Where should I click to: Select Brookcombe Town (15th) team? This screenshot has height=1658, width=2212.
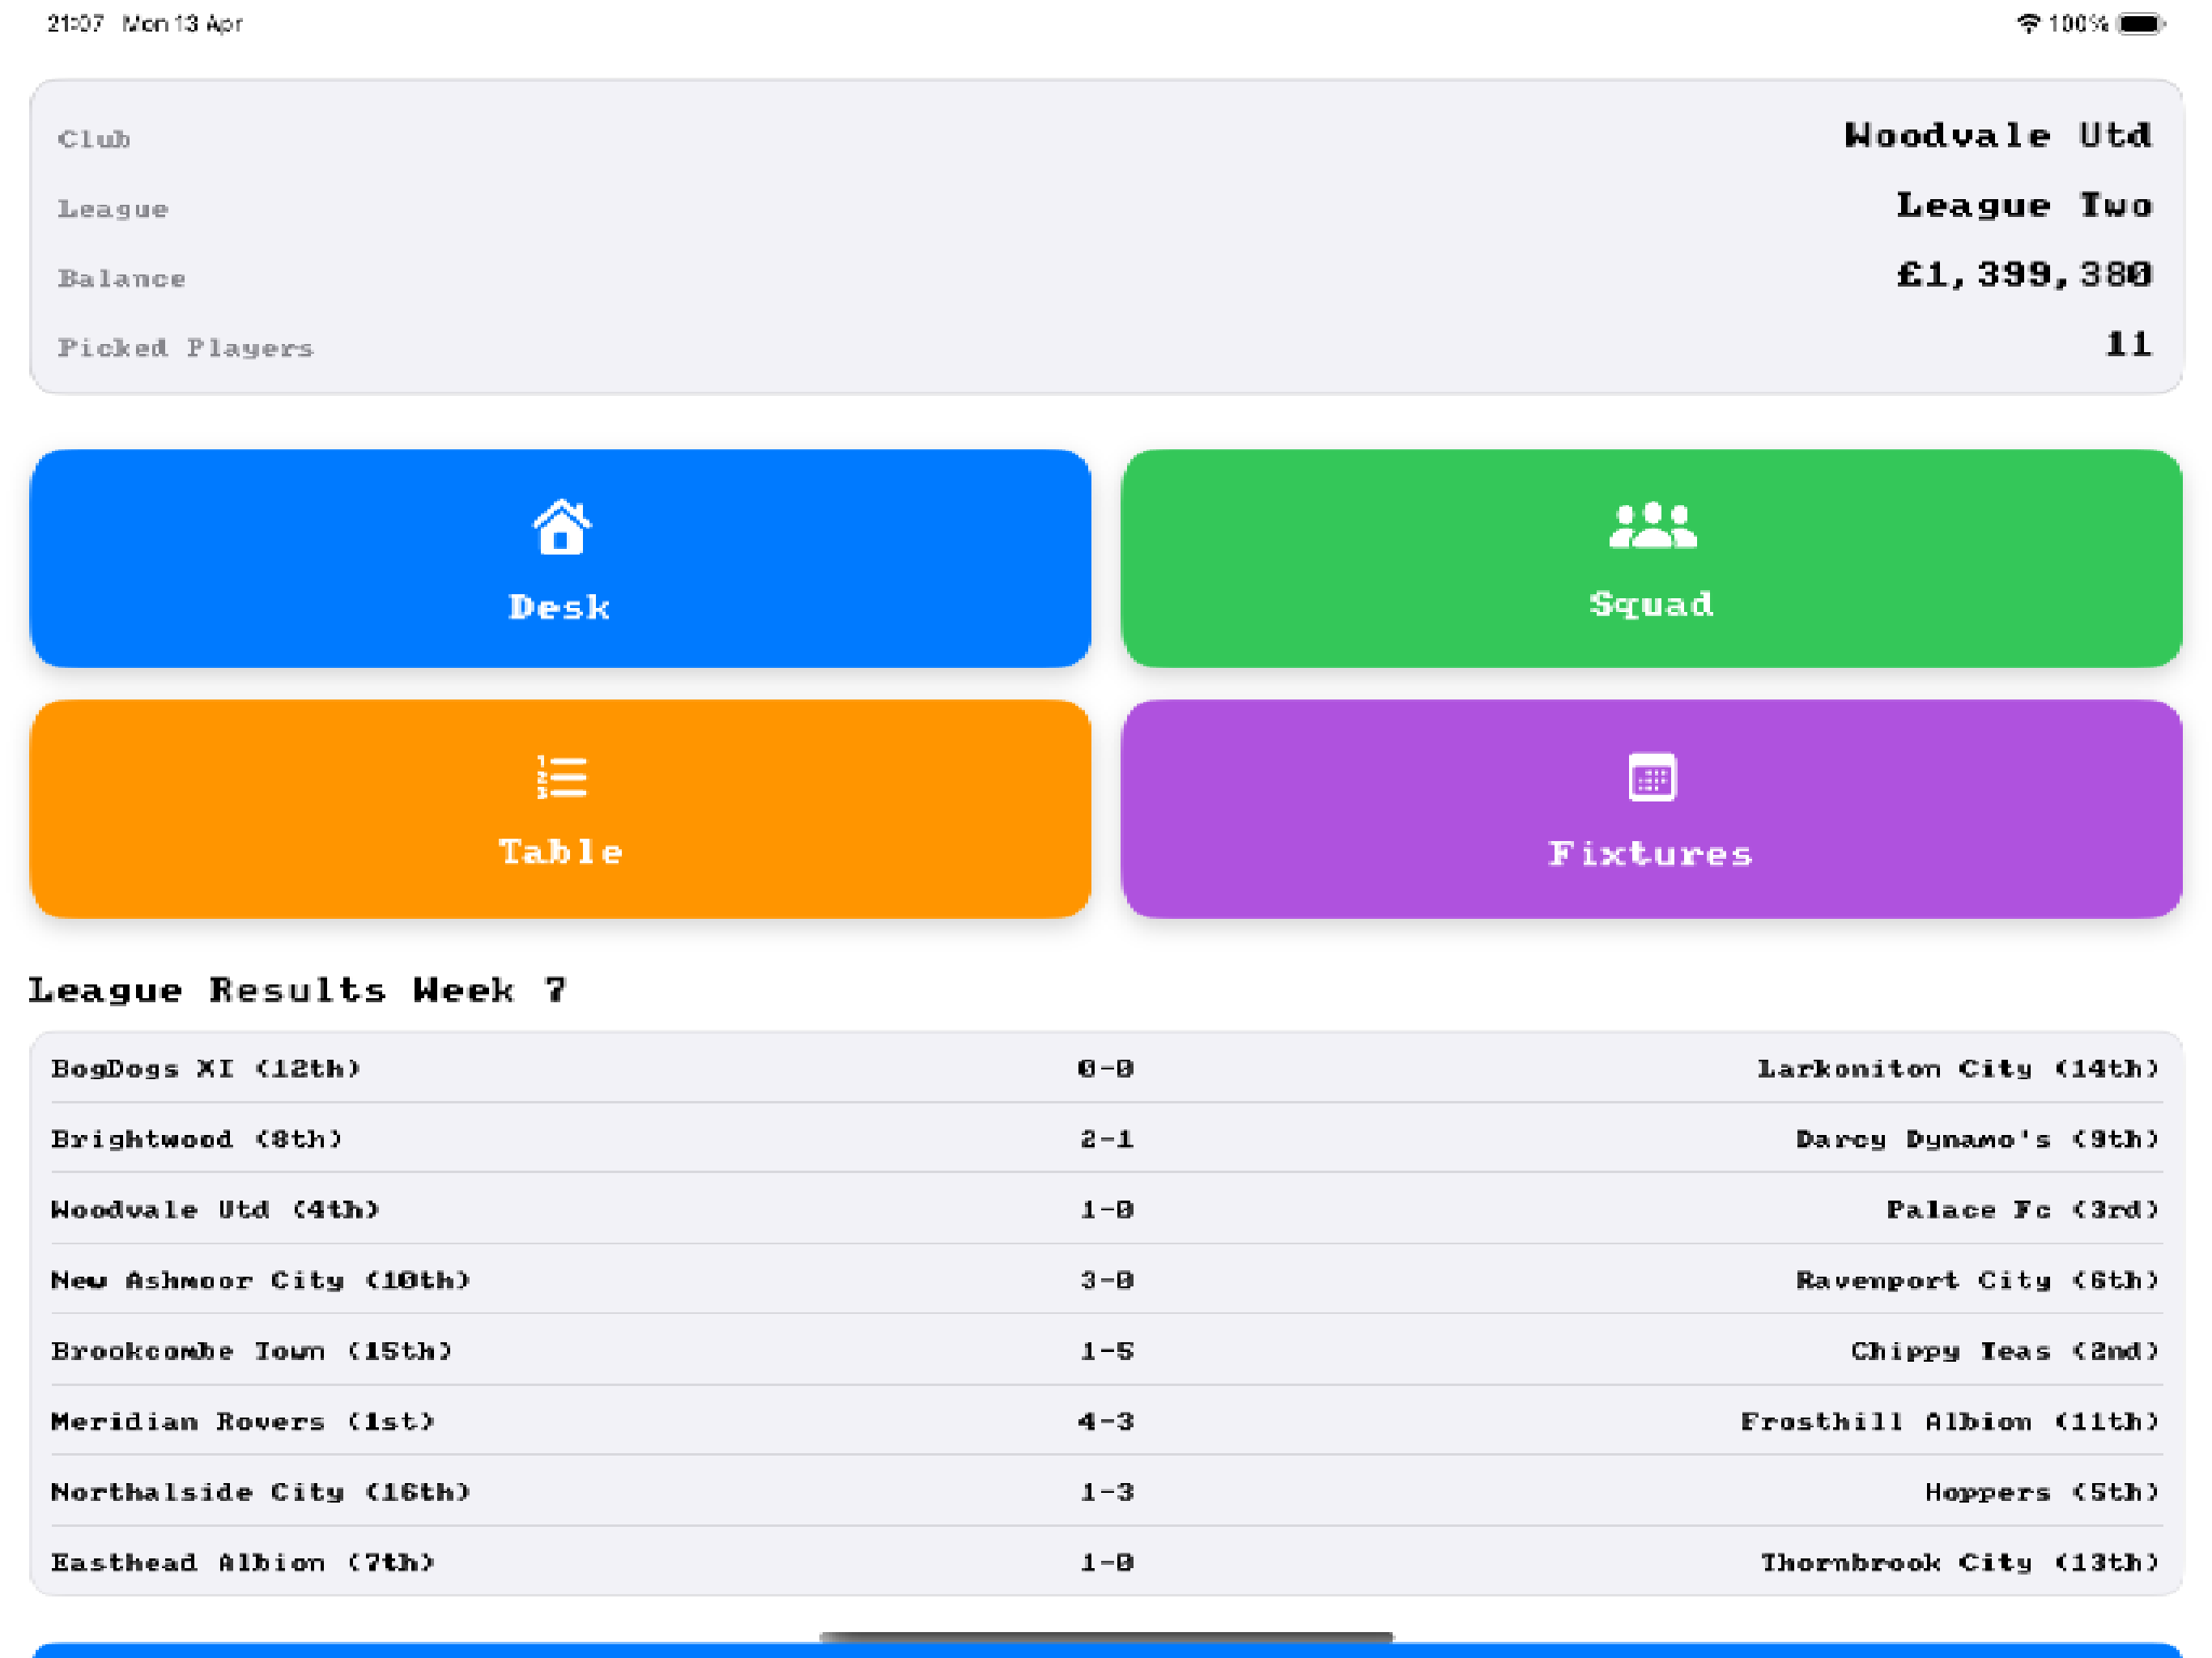point(251,1351)
